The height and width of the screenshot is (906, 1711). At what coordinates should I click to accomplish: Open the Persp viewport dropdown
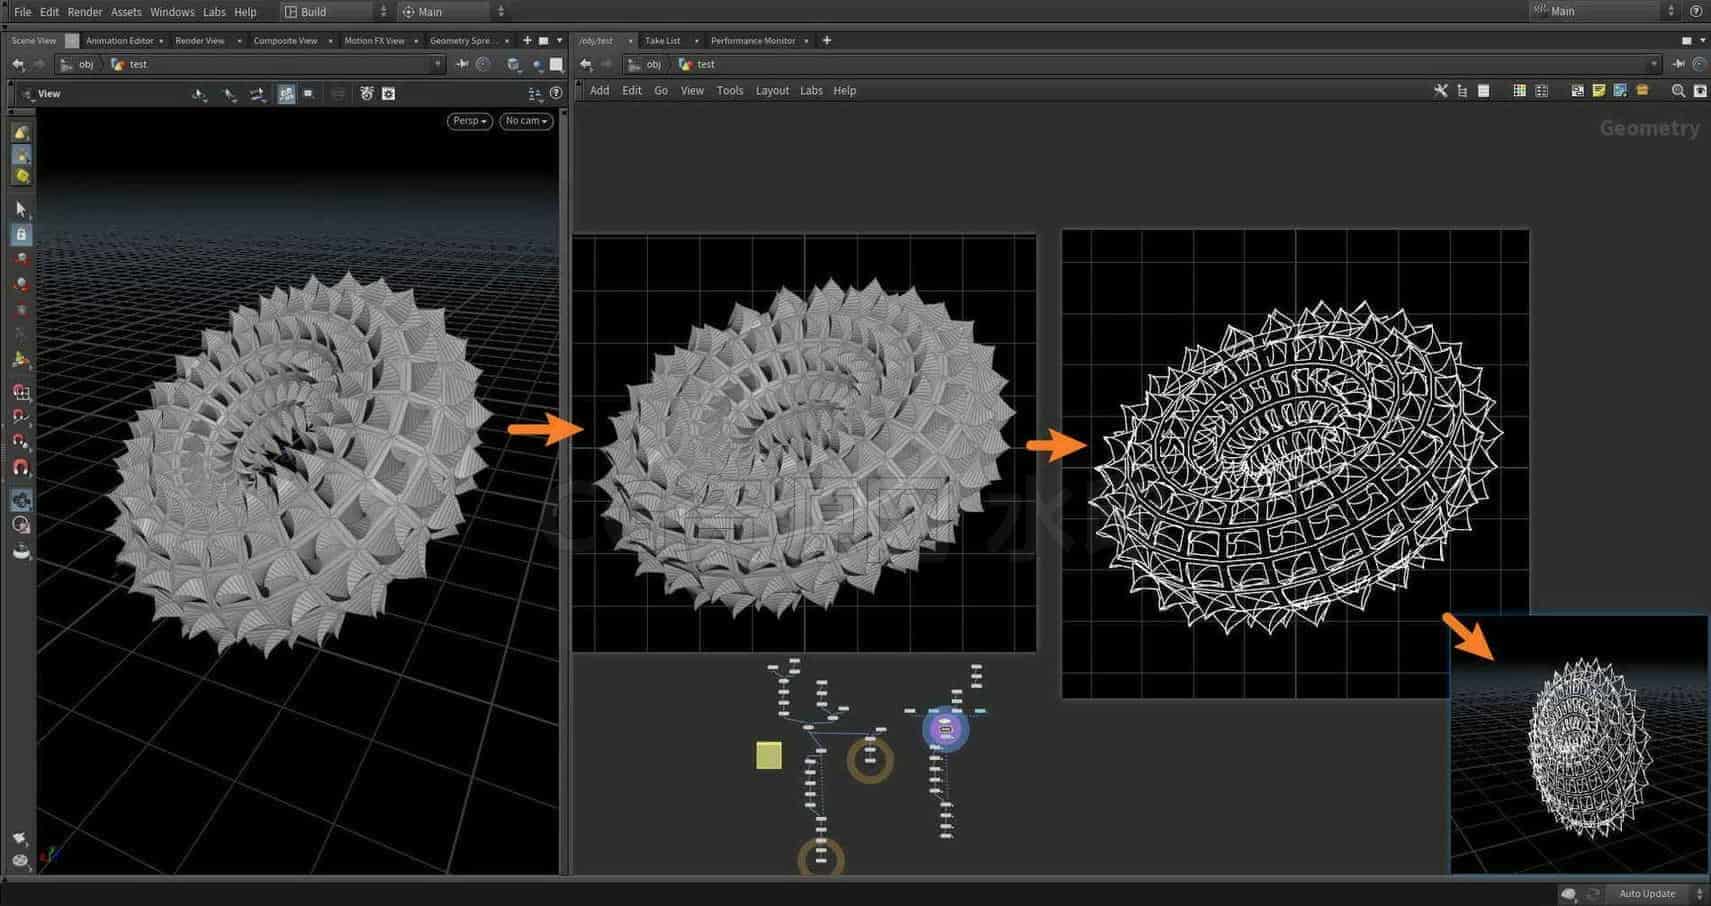[x=469, y=121]
